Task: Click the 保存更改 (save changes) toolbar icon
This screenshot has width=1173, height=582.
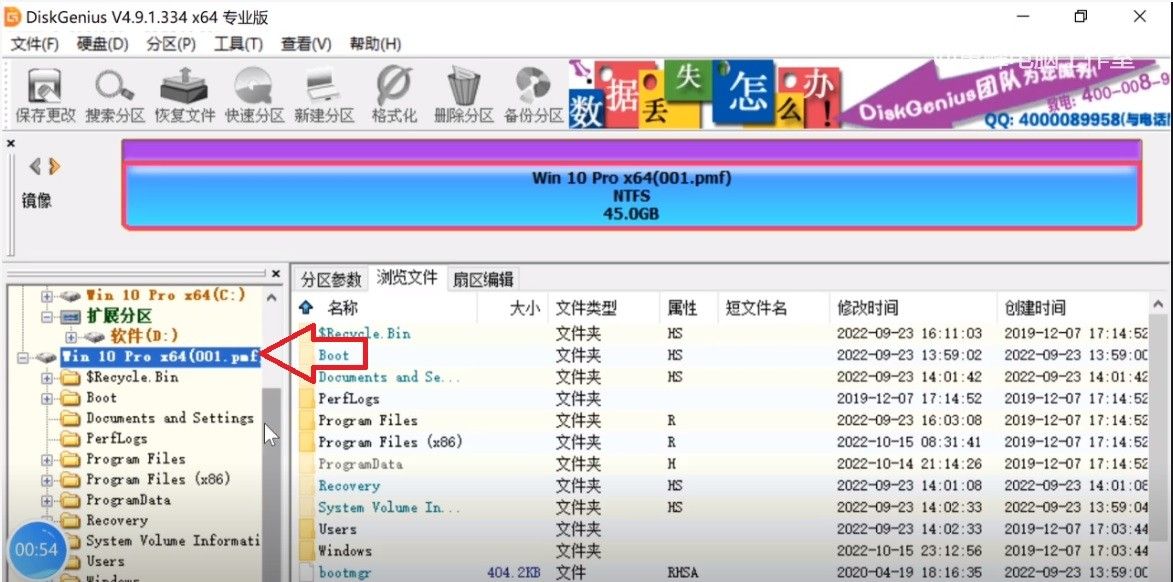Action: (x=43, y=88)
